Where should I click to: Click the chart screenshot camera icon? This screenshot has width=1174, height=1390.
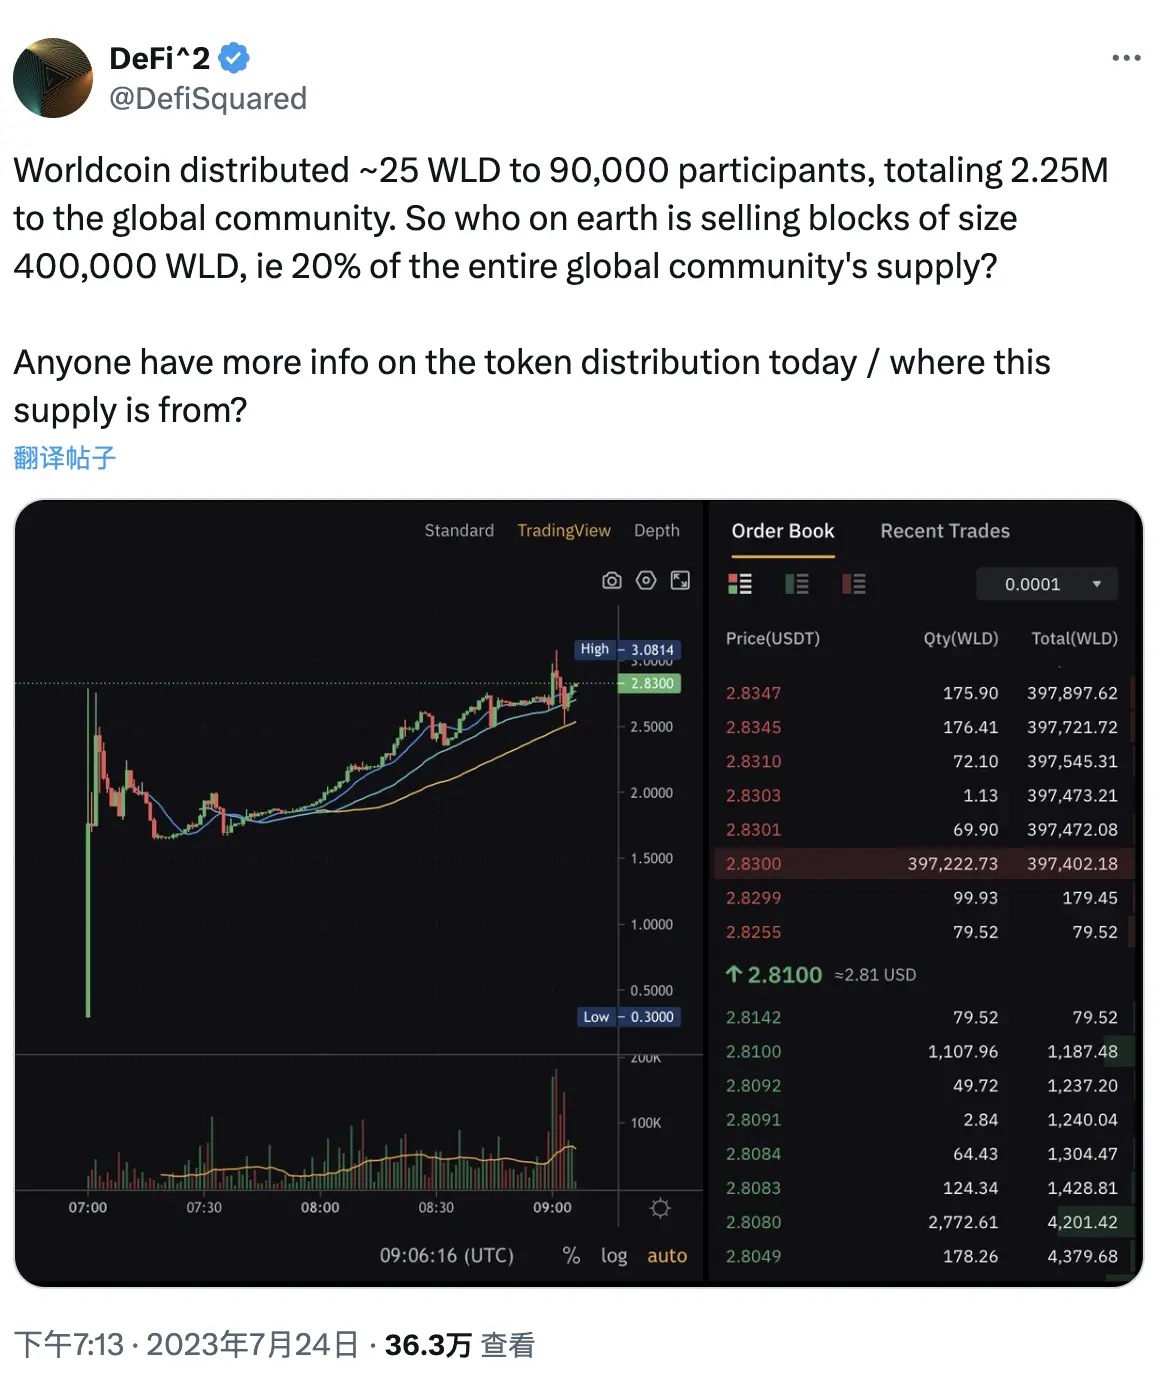pyautogui.click(x=612, y=581)
